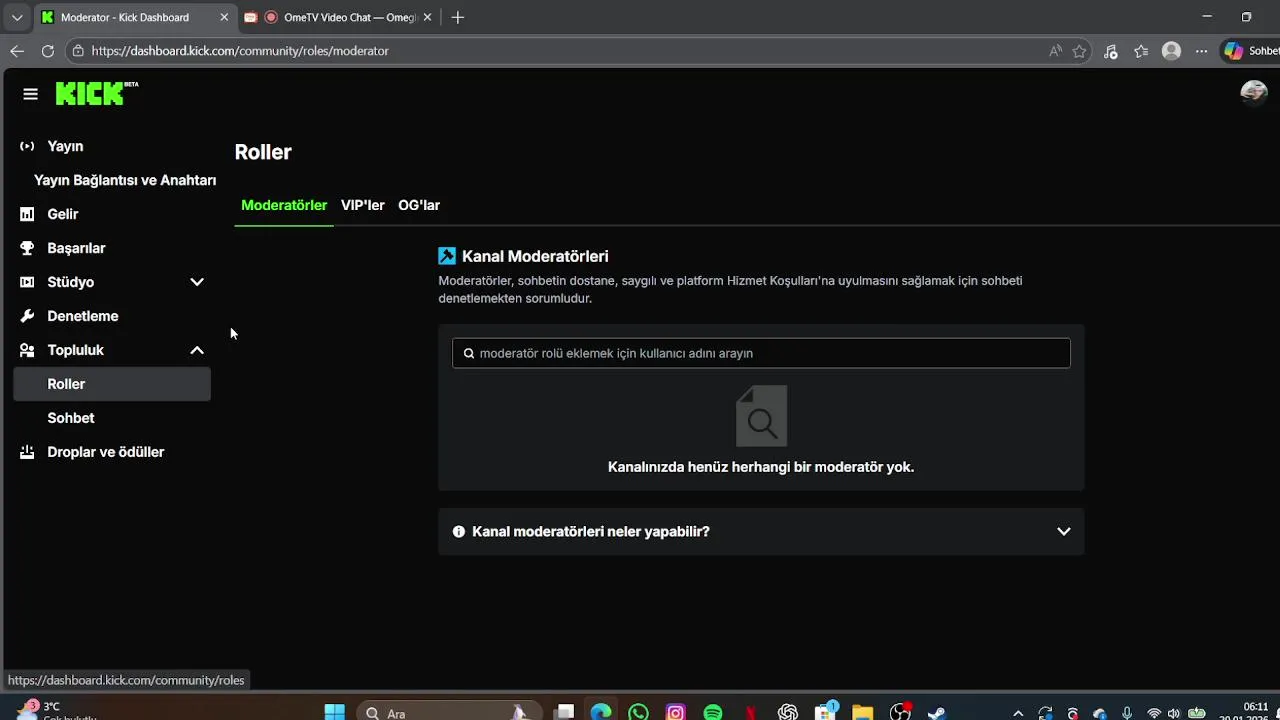
Task: Open the hamburger menu next to Kick logo
Action: [x=30, y=94]
